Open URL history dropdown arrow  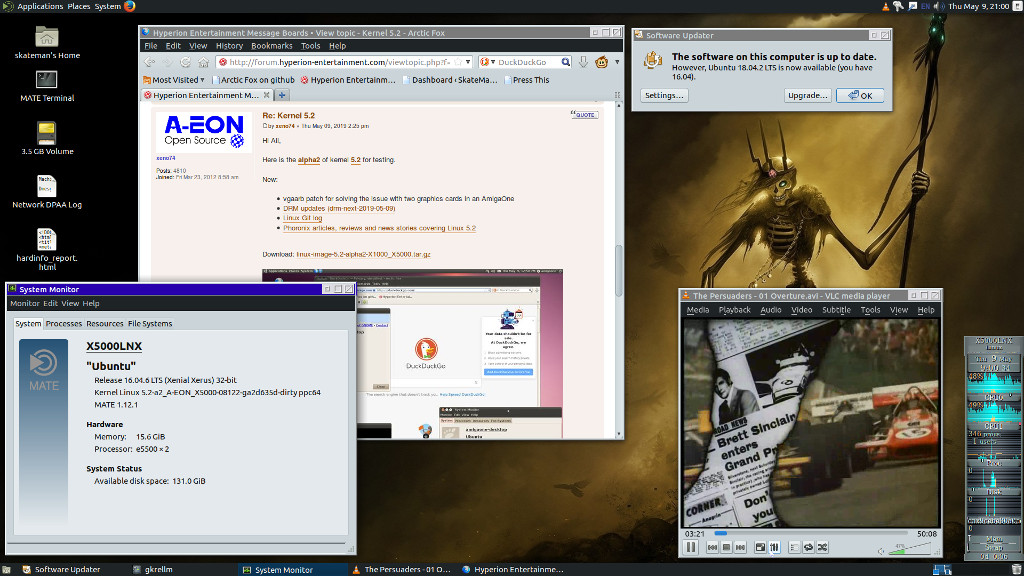point(468,62)
